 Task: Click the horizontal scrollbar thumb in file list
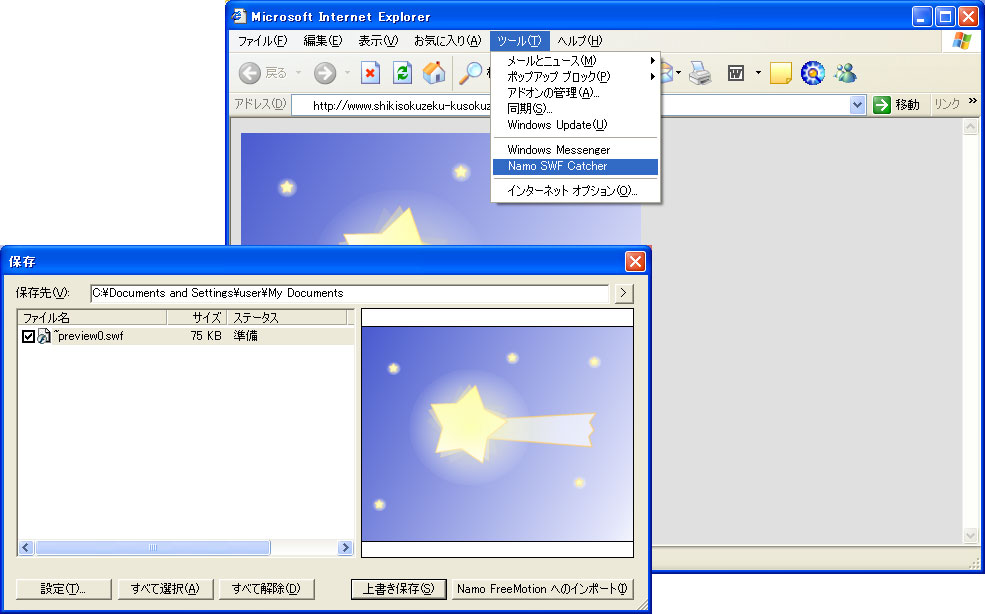coord(153,547)
